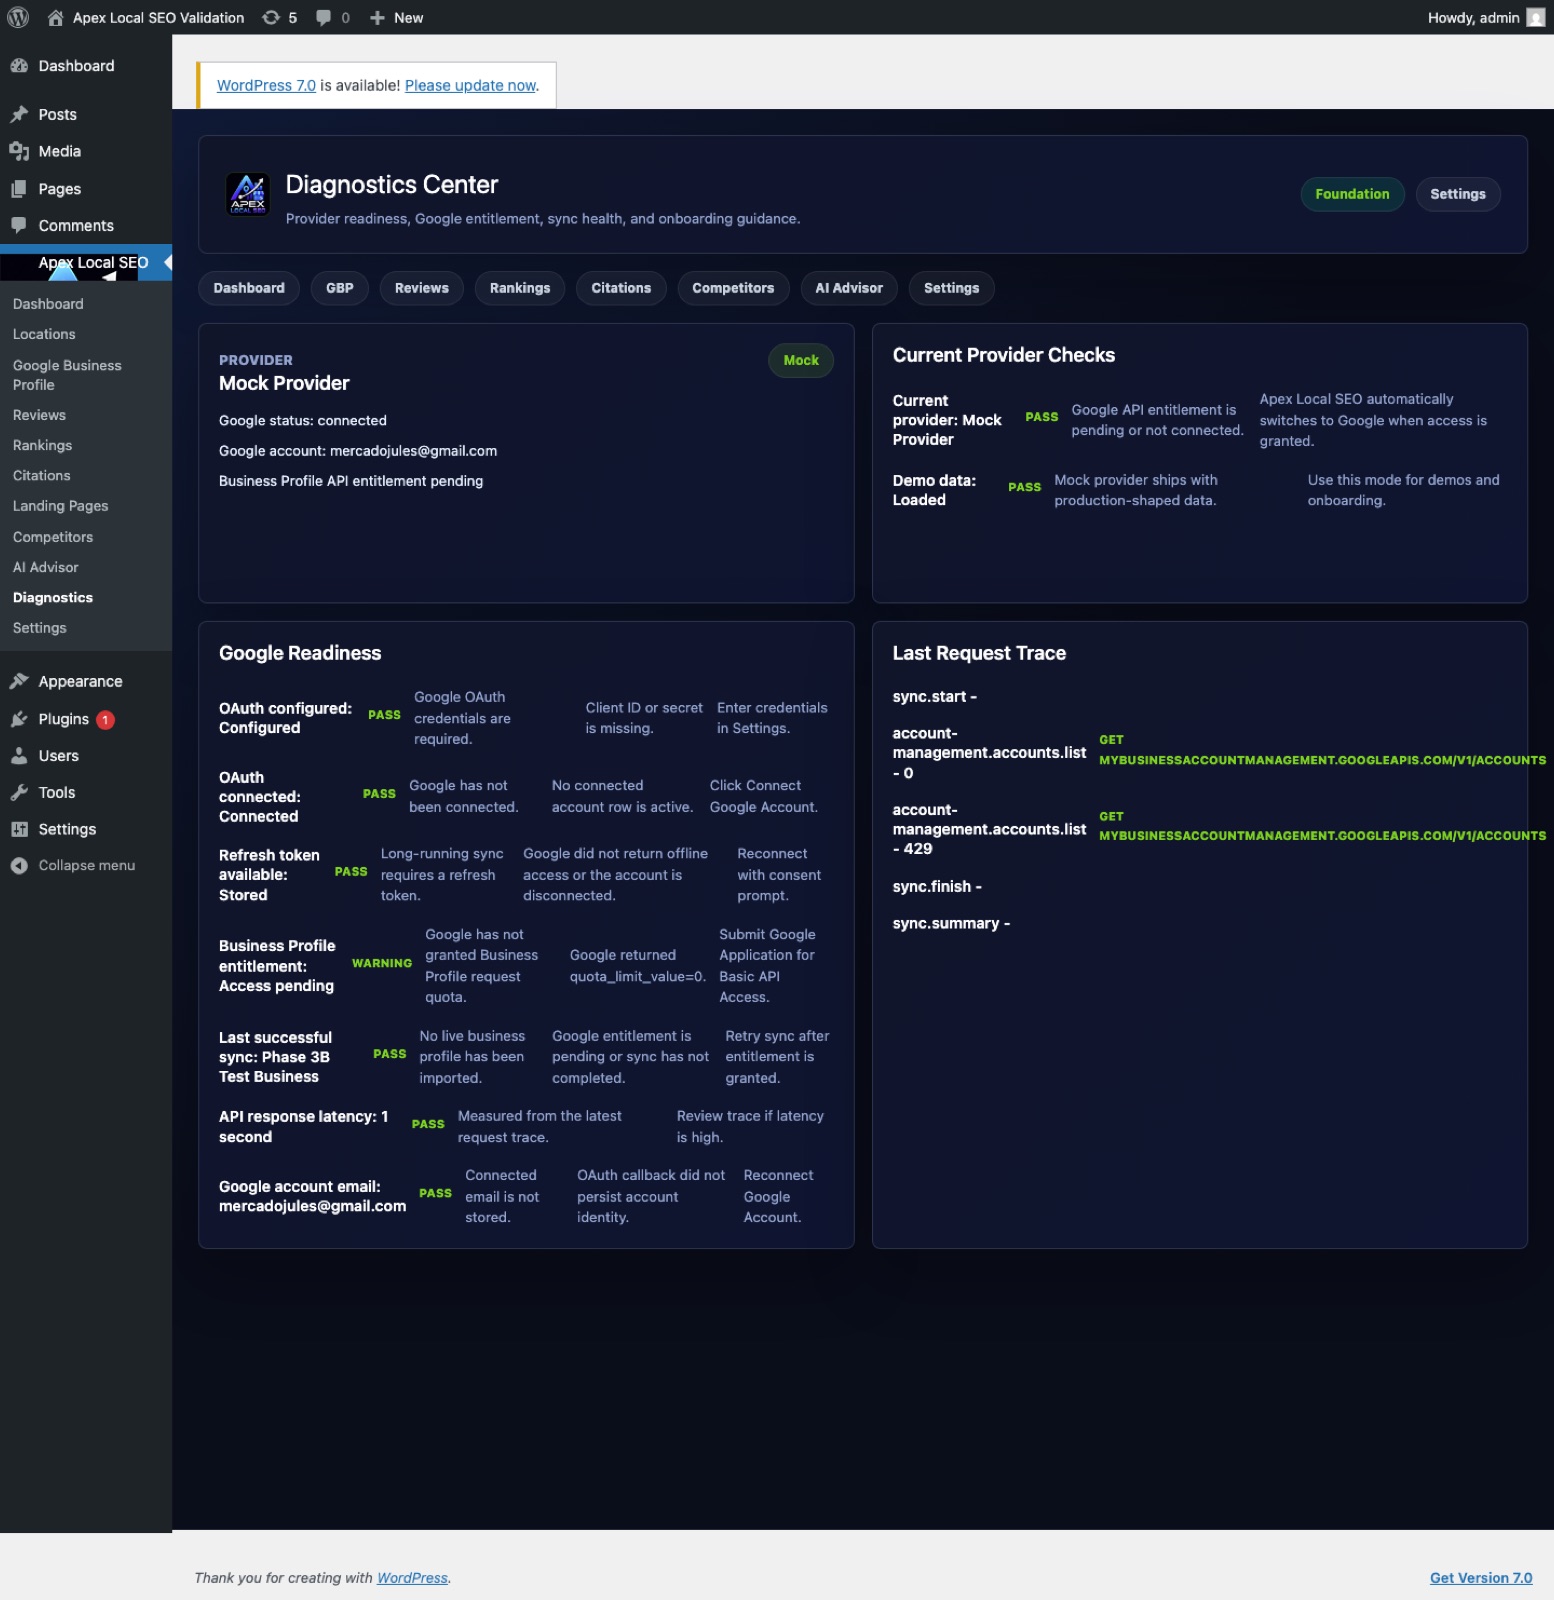Image resolution: width=1554 pixels, height=1600 pixels.
Task: Collapse the admin sidebar menu
Action: (x=86, y=865)
